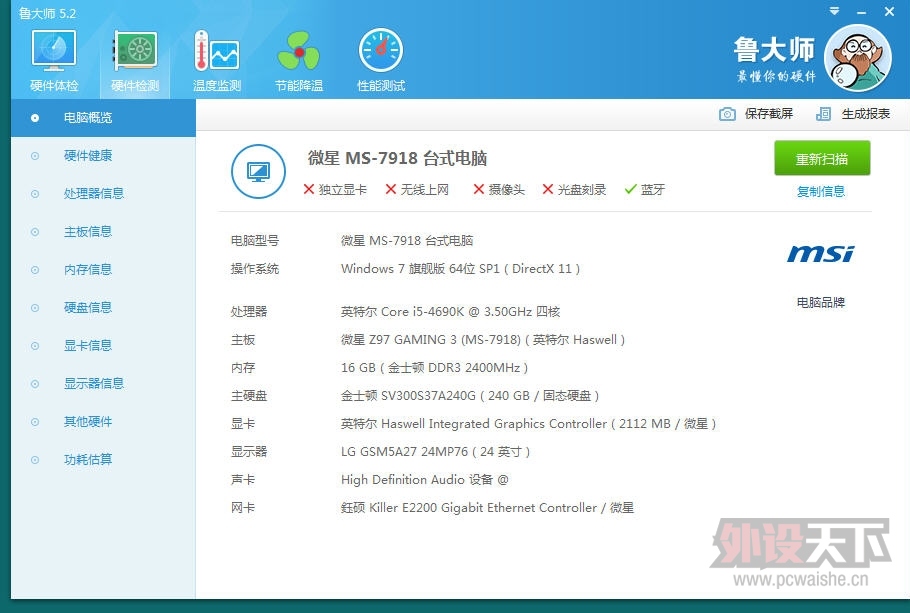
Task: Select 电脑概览 in the sidebar
Action: coord(103,118)
